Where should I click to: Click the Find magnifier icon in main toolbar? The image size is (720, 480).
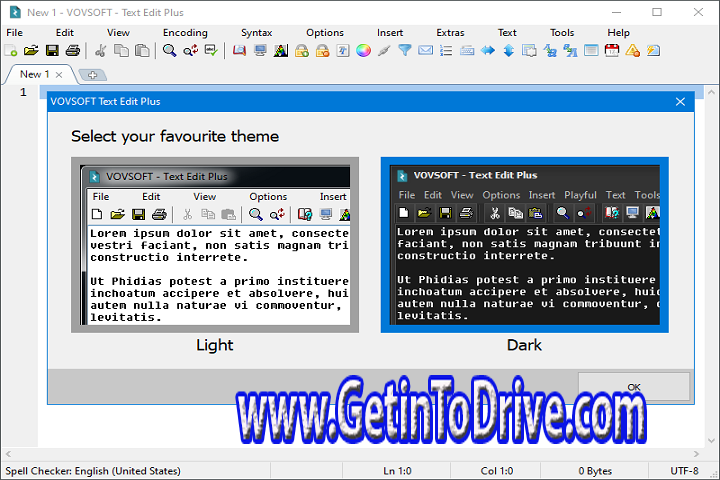tap(169, 51)
